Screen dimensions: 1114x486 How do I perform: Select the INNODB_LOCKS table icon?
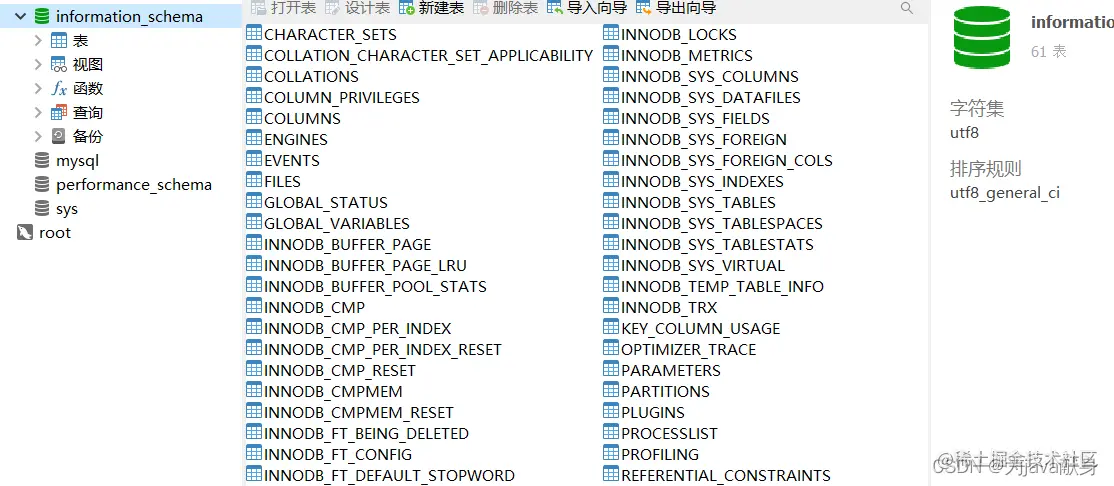(611, 33)
